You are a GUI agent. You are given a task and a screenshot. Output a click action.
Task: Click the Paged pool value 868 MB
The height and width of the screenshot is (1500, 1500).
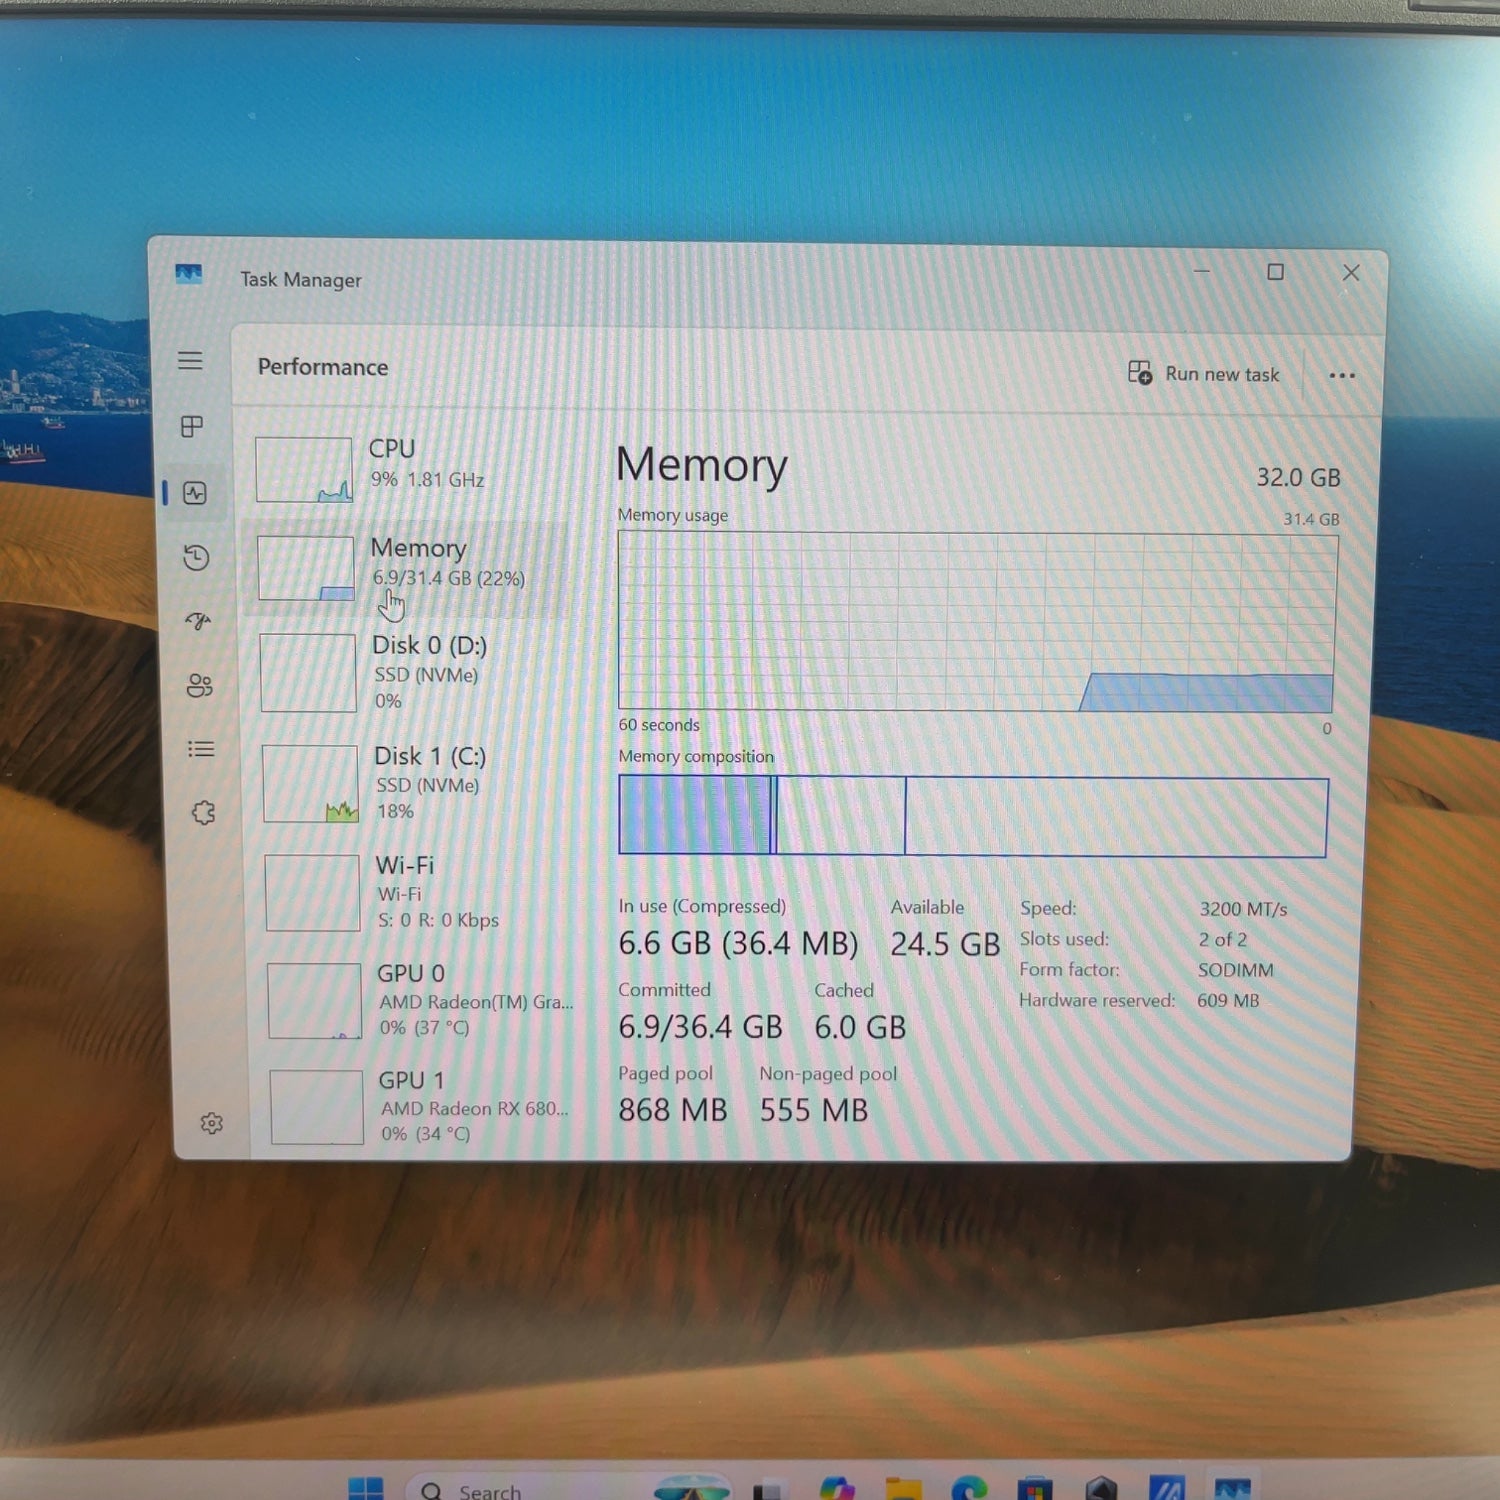point(673,1110)
